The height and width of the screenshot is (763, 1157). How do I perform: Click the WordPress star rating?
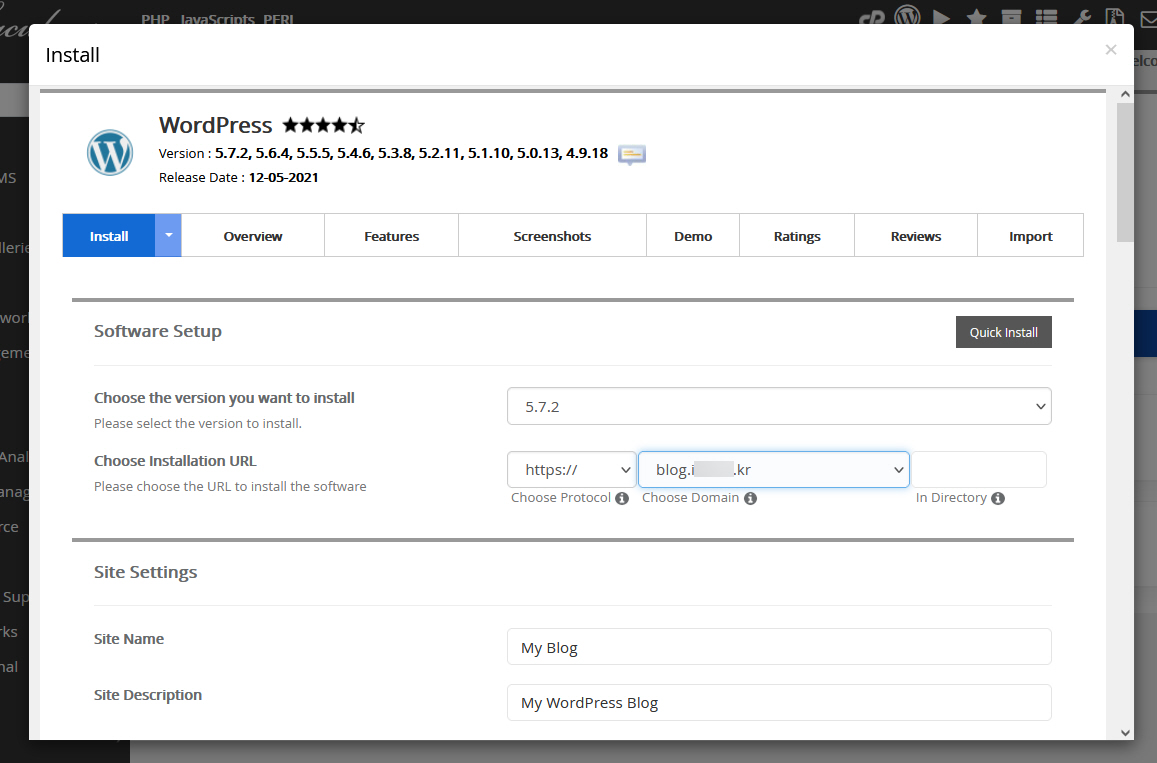[324, 125]
